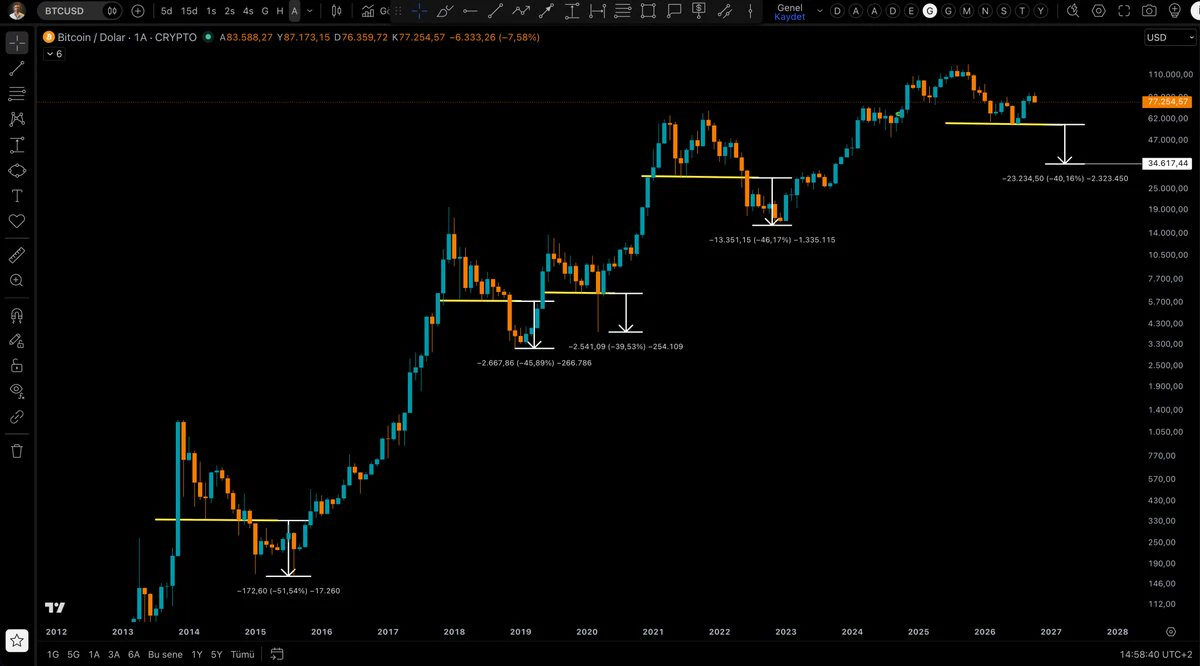The image size is (1200, 666).
Task: Open the time axis settings gear
Action: 1170,632
